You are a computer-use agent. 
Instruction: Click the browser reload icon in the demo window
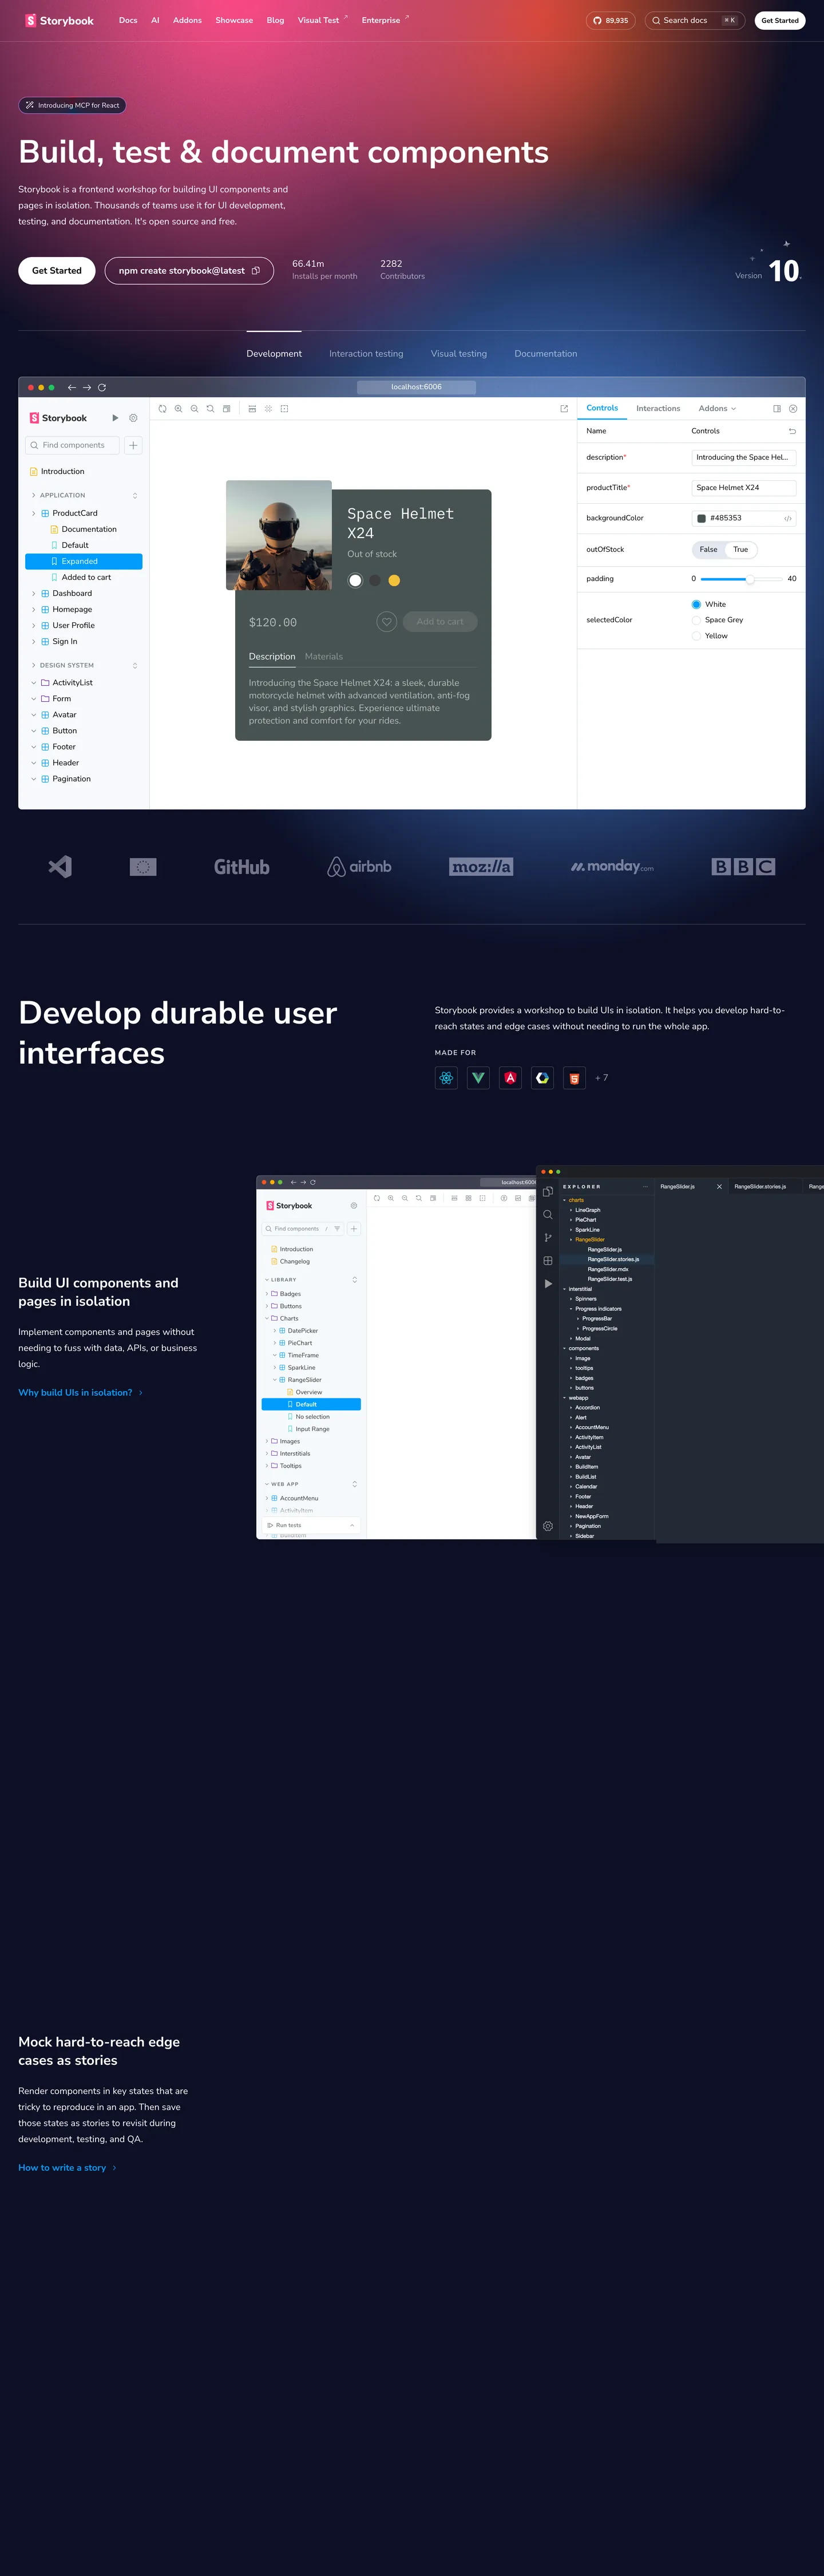102,387
